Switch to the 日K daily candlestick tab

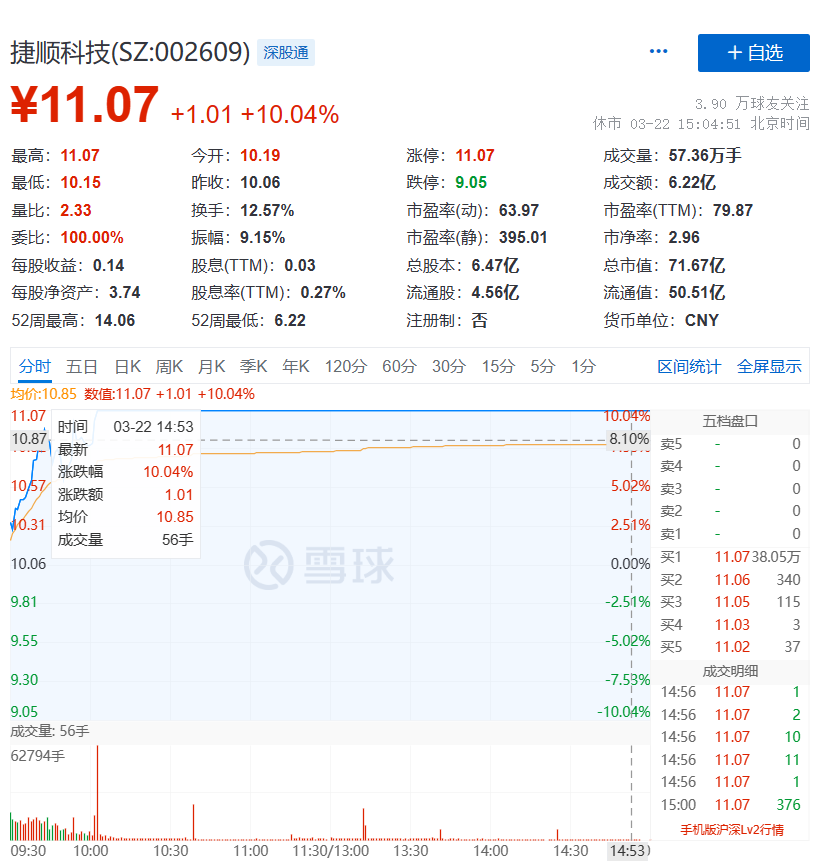click(x=127, y=366)
